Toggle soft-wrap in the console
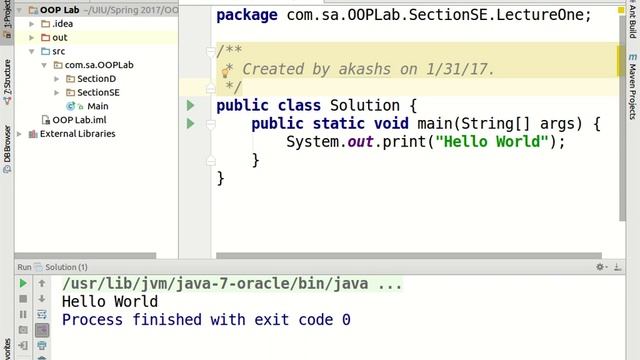This screenshot has height=360, width=640. 42,314
